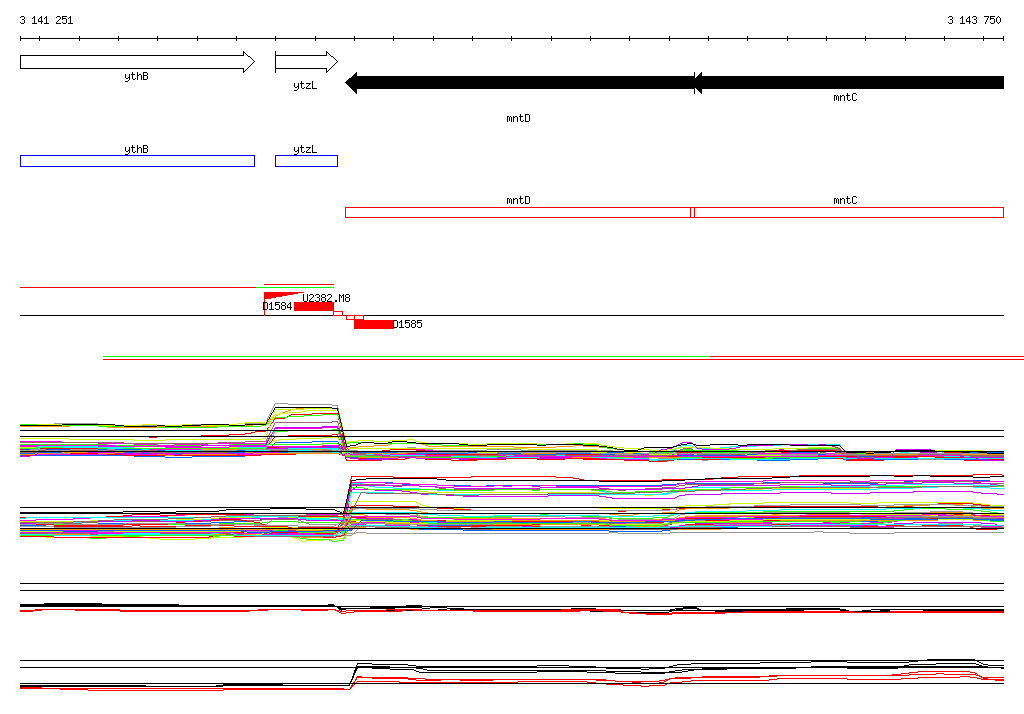Click the blue ytzL annotation box

[x=306, y=161]
